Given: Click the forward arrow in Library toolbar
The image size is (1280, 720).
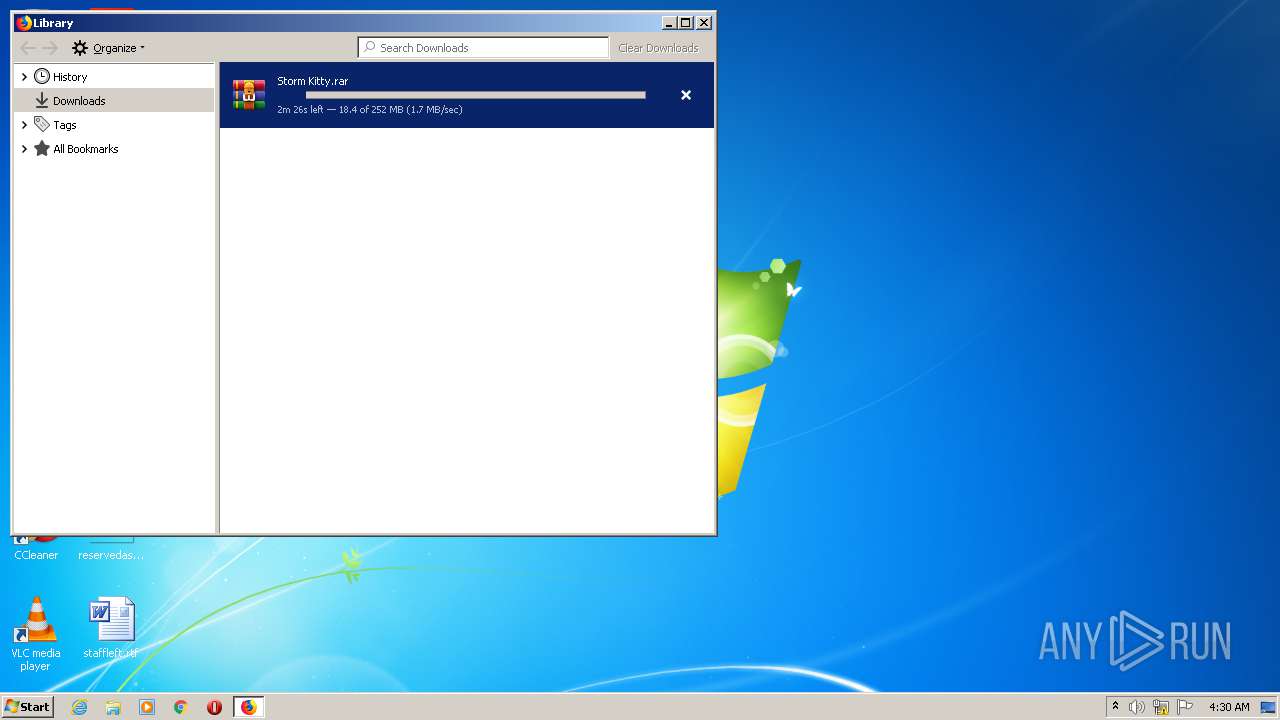Looking at the screenshot, I should point(51,48).
